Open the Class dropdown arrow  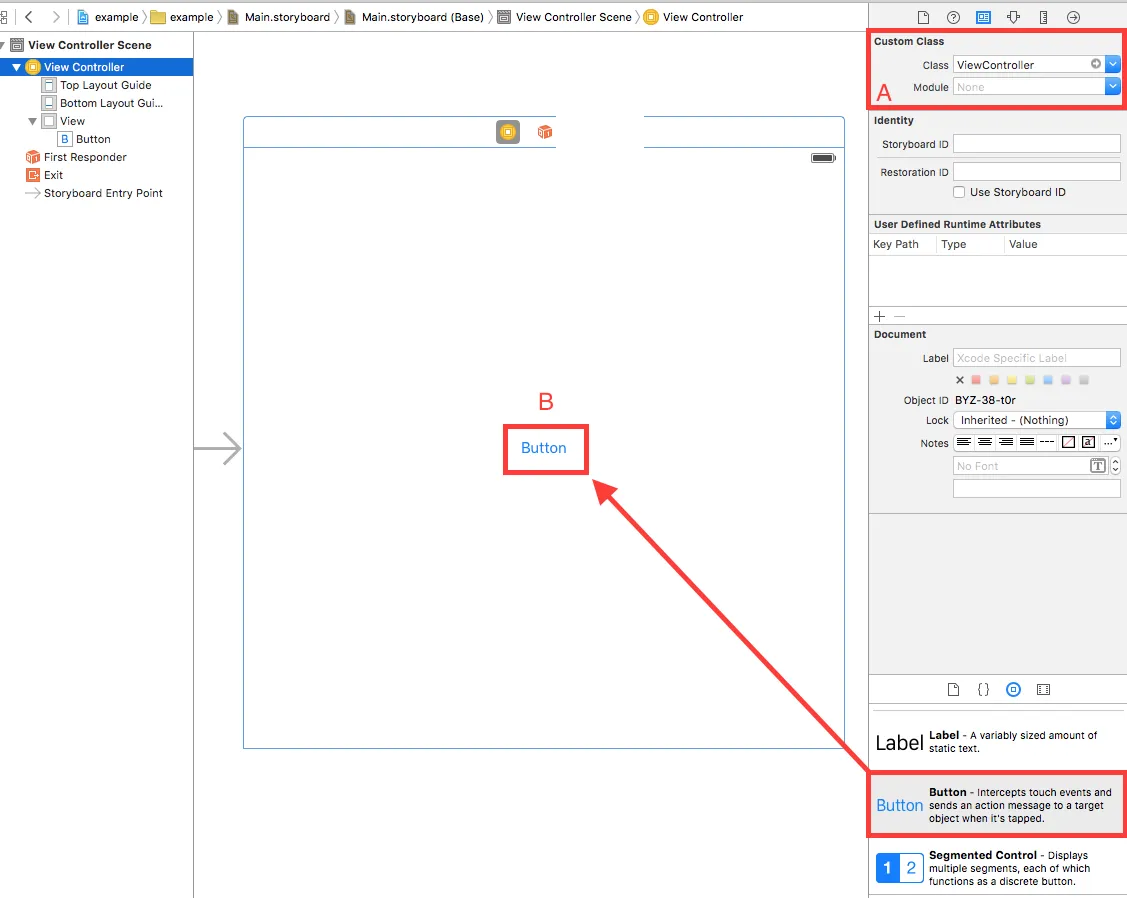point(1113,64)
